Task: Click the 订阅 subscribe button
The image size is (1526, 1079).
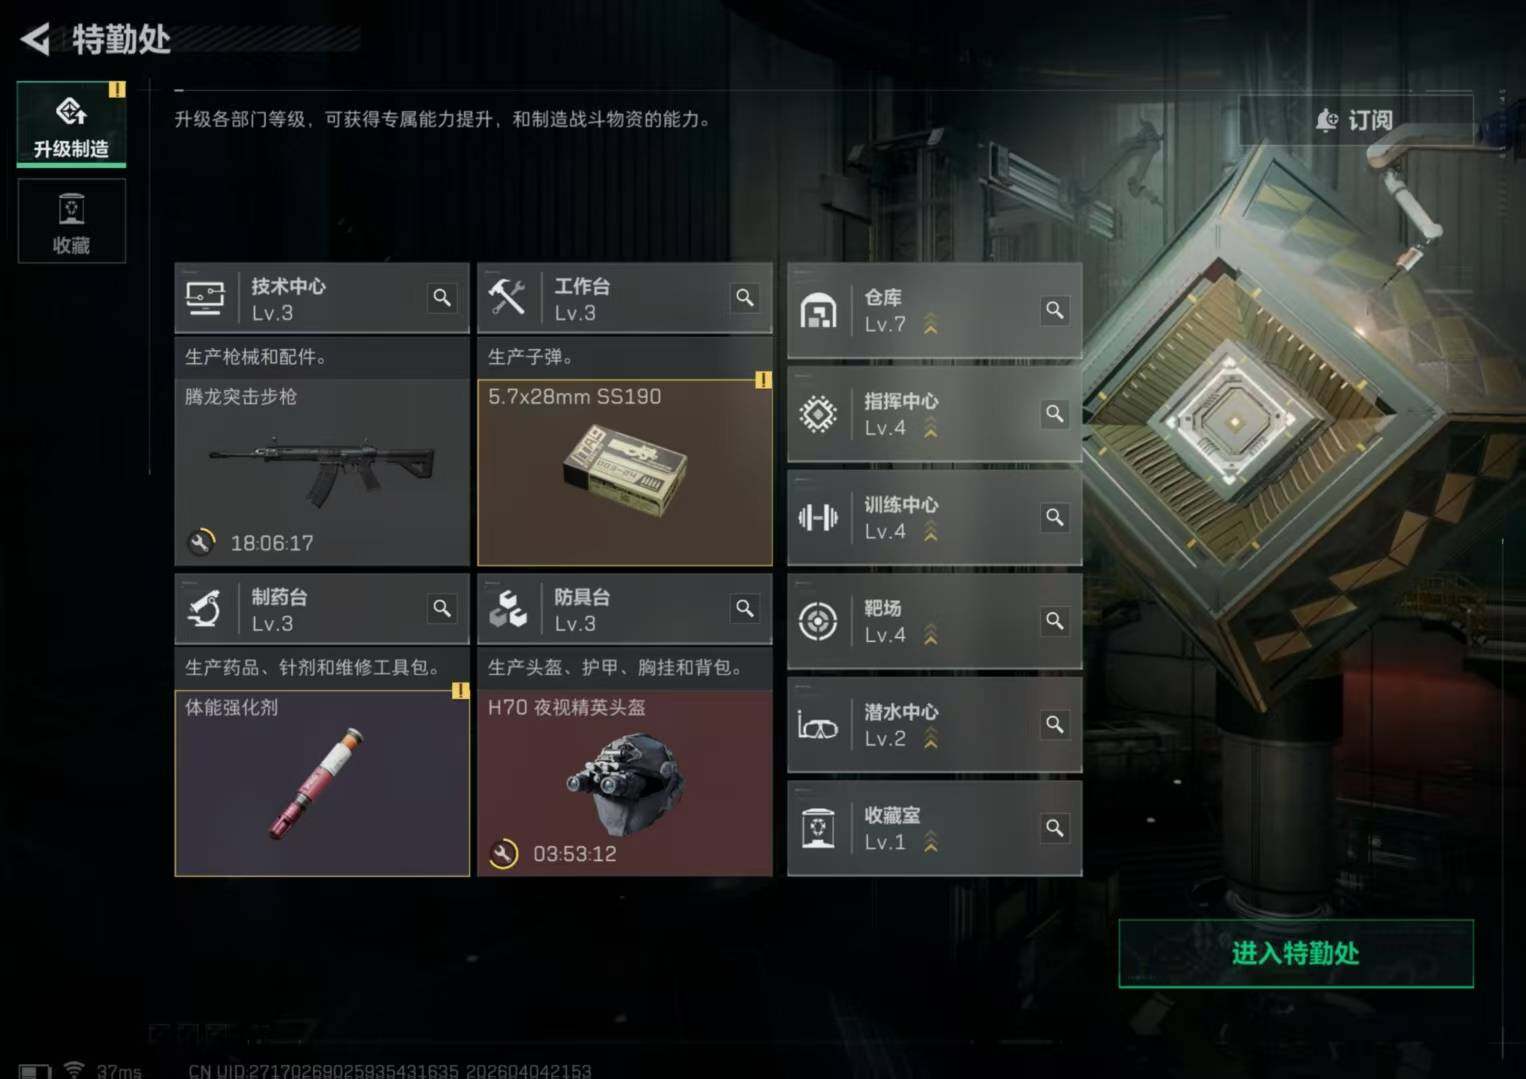Action: pos(1355,121)
